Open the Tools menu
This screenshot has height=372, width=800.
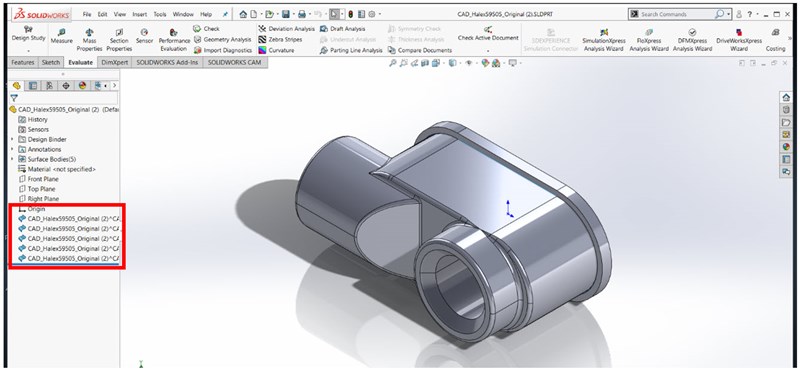[160, 14]
